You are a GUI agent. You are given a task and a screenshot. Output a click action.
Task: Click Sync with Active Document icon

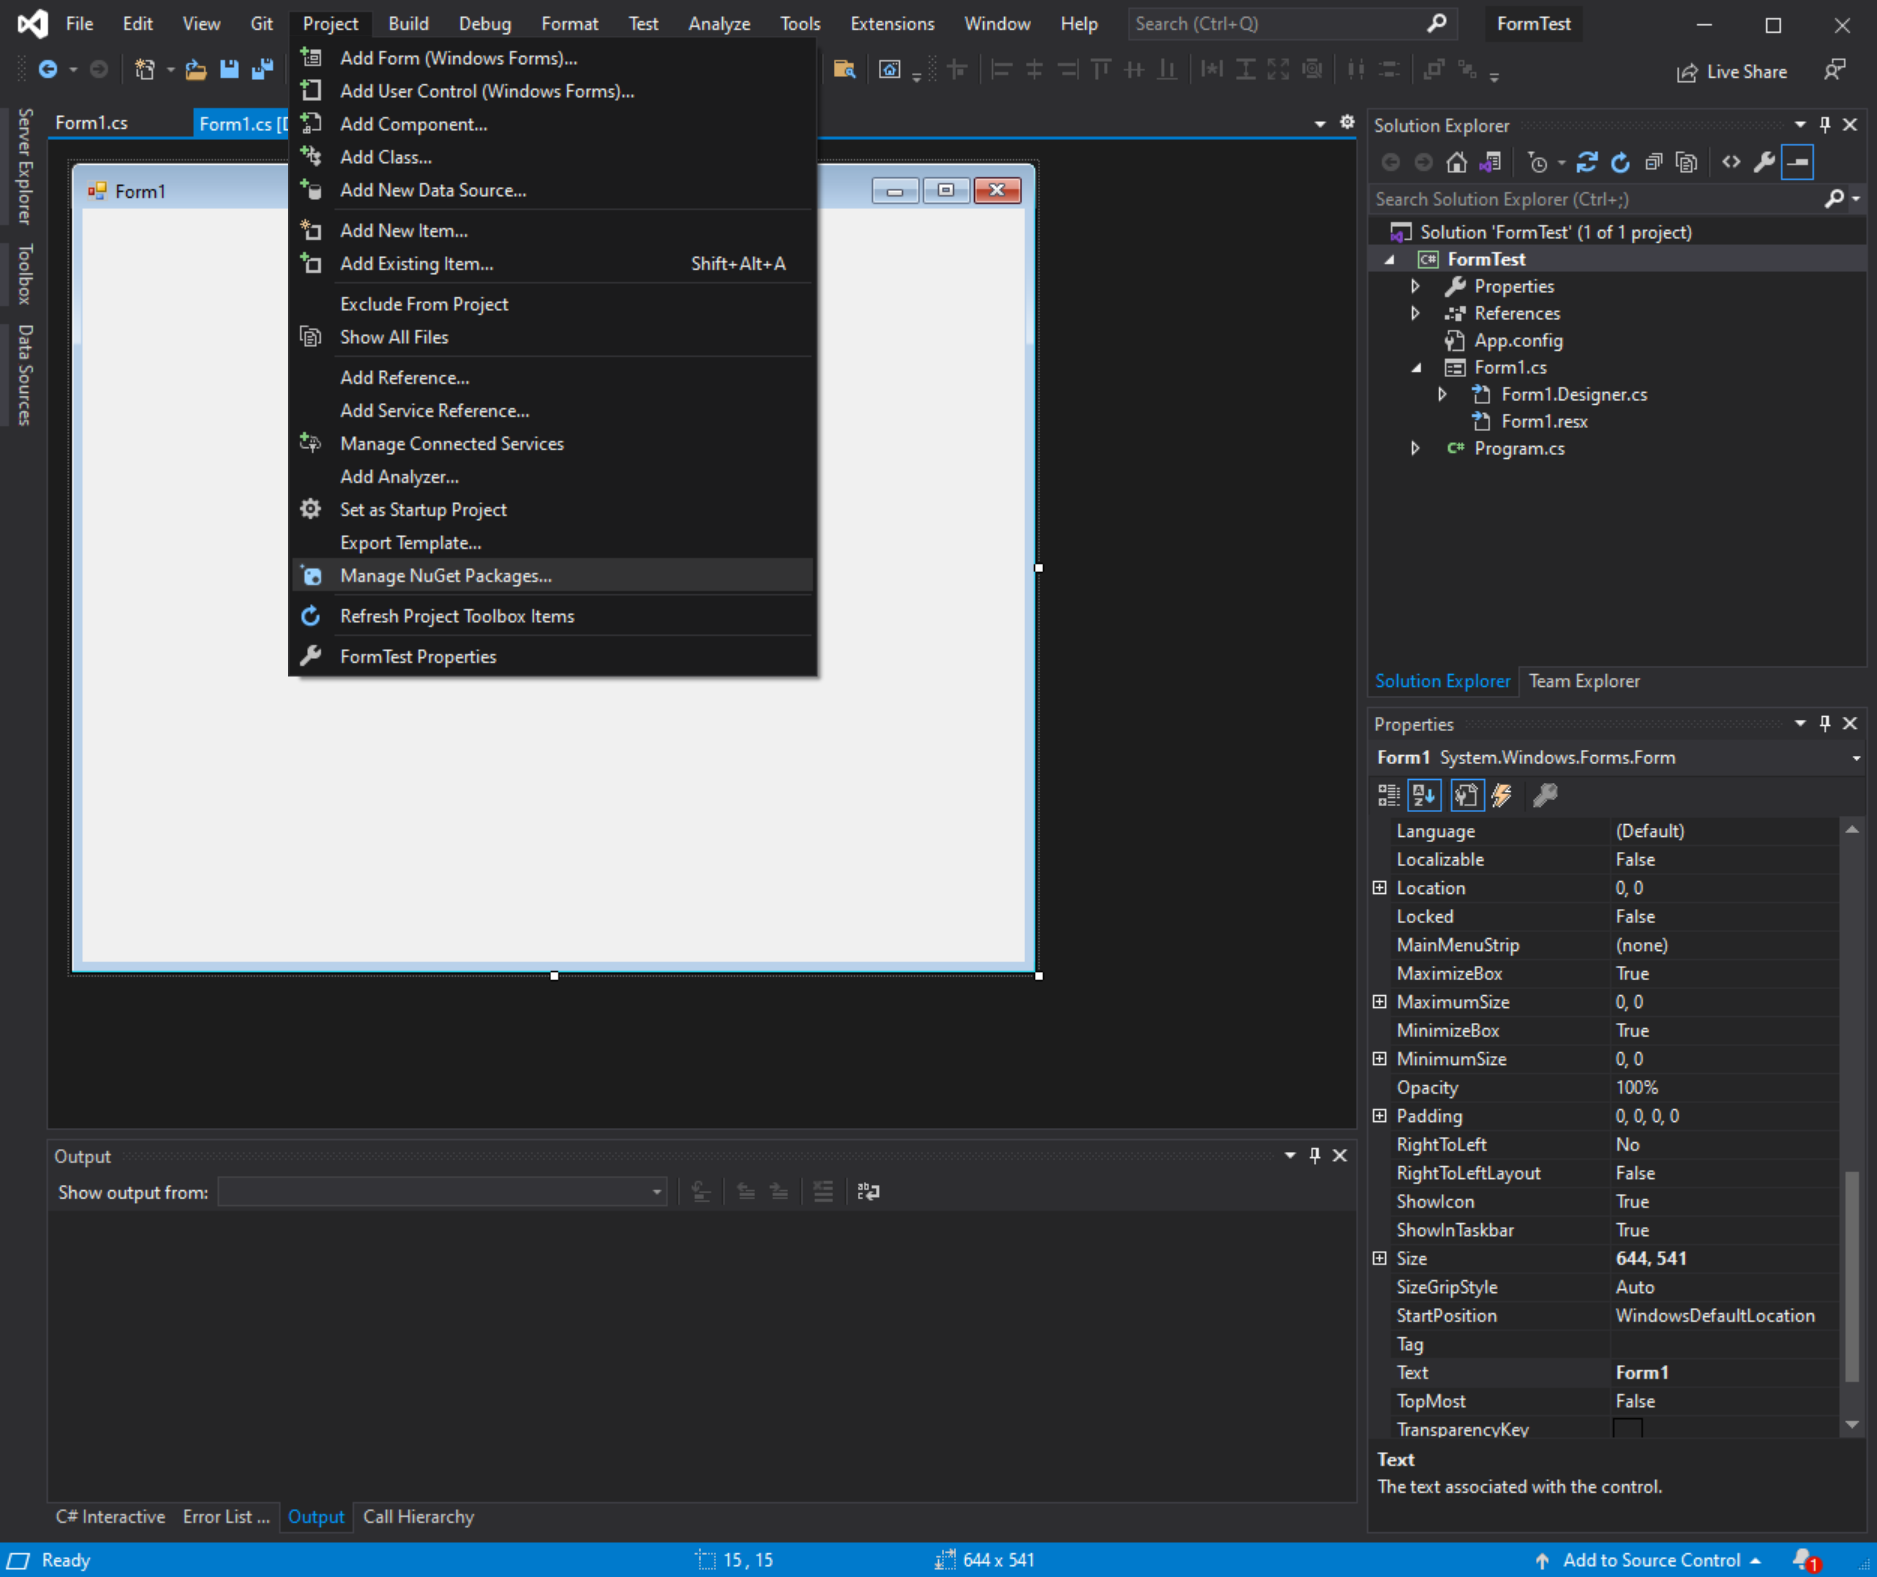pos(1587,162)
